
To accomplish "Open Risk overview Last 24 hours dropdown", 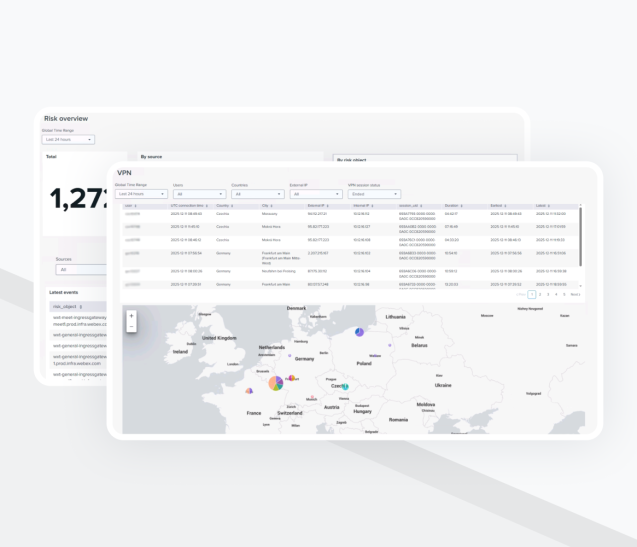I will 68,139.
